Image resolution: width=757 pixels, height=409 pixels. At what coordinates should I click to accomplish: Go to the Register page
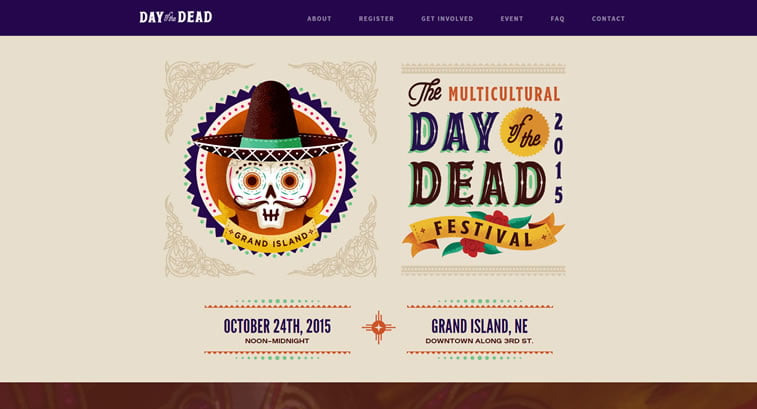(x=376, y=19)
